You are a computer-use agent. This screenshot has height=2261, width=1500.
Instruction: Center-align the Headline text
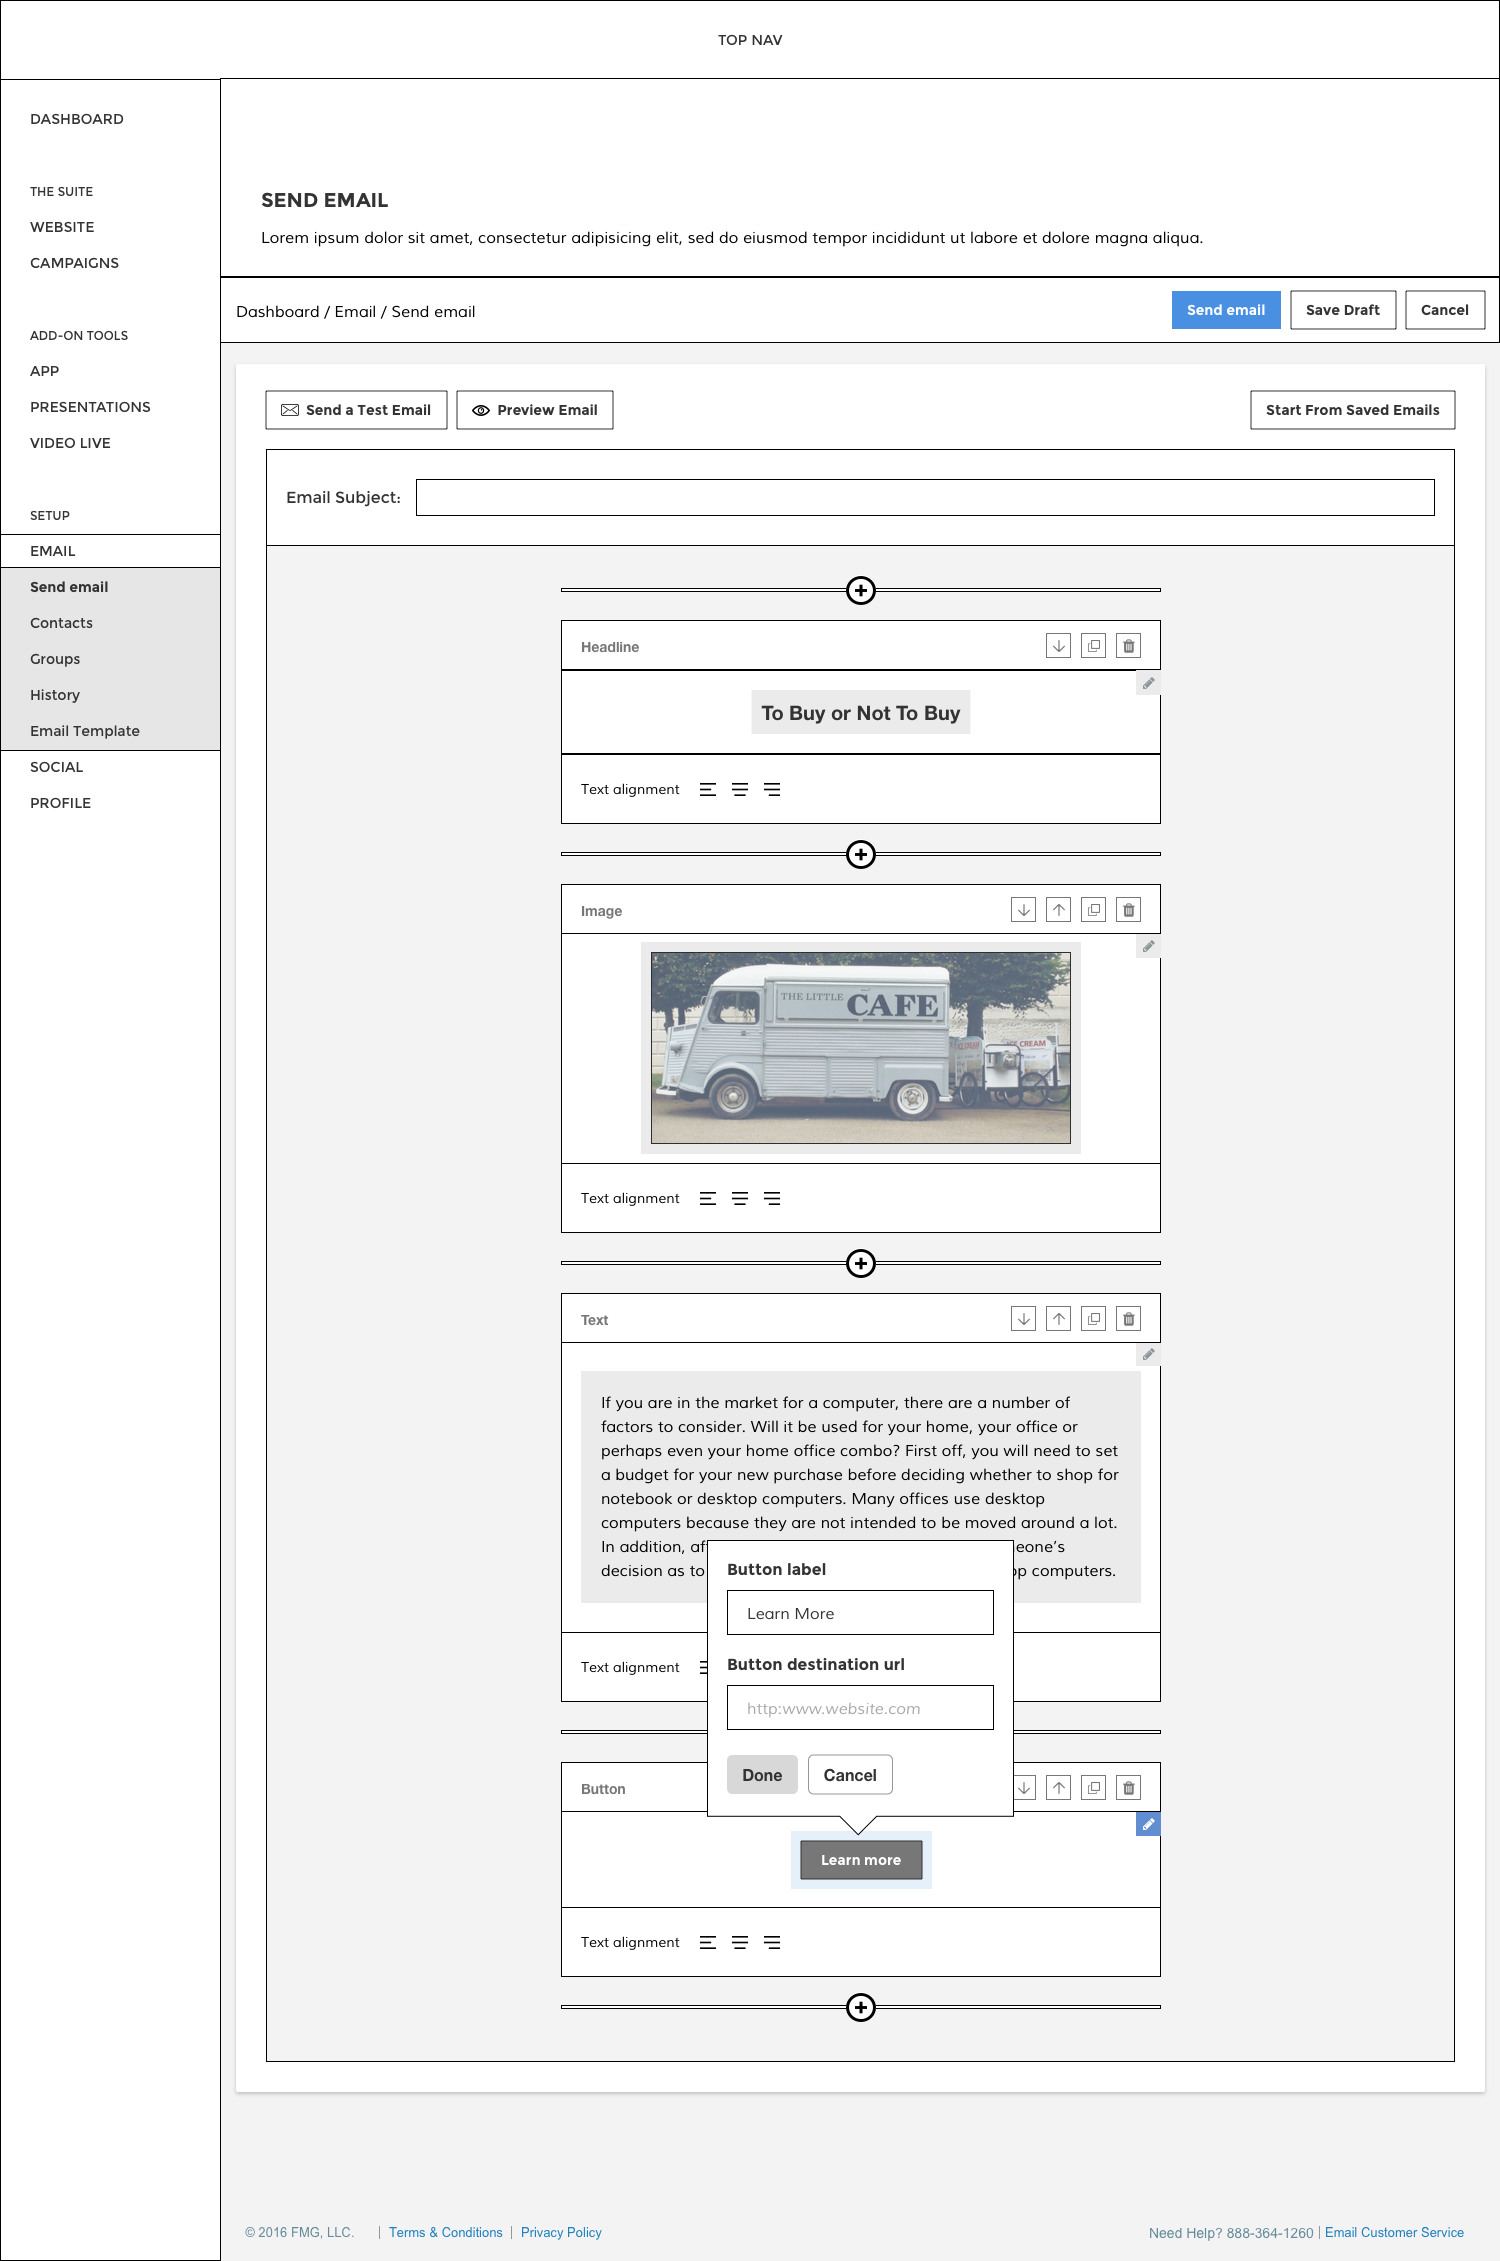(740, 790)
